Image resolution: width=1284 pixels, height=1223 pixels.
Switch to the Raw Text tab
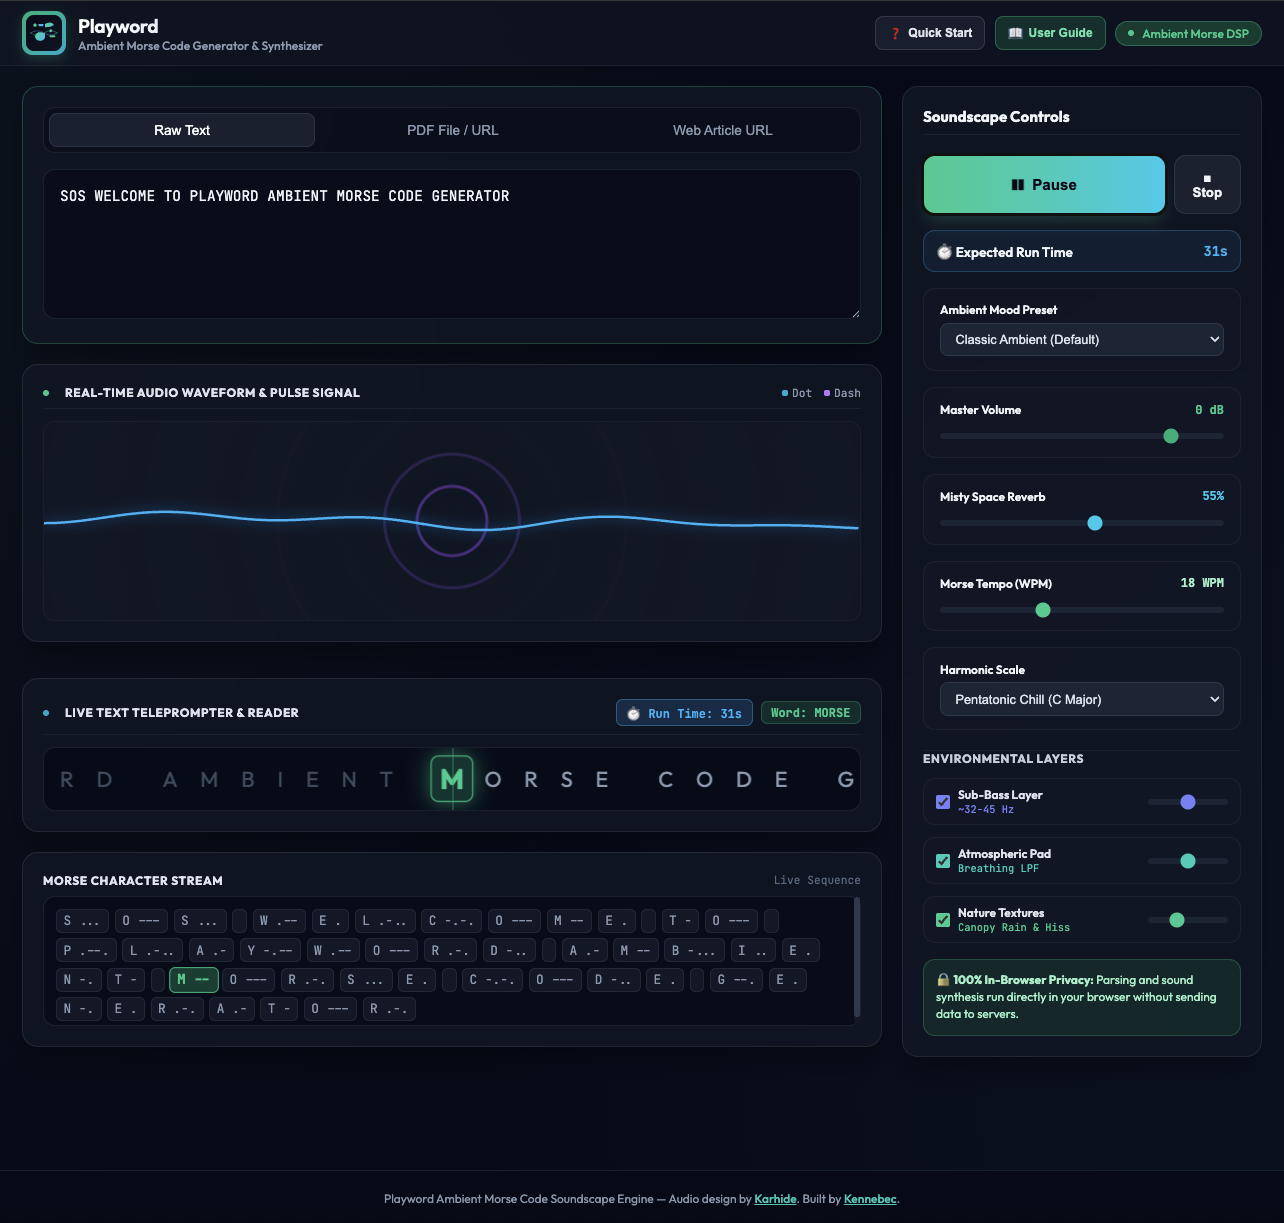182,130
